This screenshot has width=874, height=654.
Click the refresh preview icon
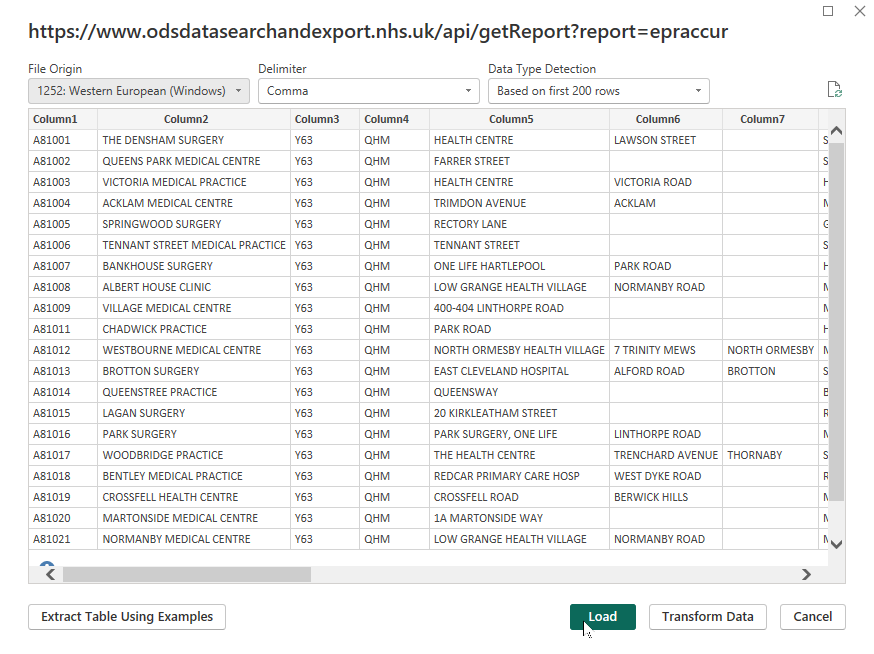[835, 89]
